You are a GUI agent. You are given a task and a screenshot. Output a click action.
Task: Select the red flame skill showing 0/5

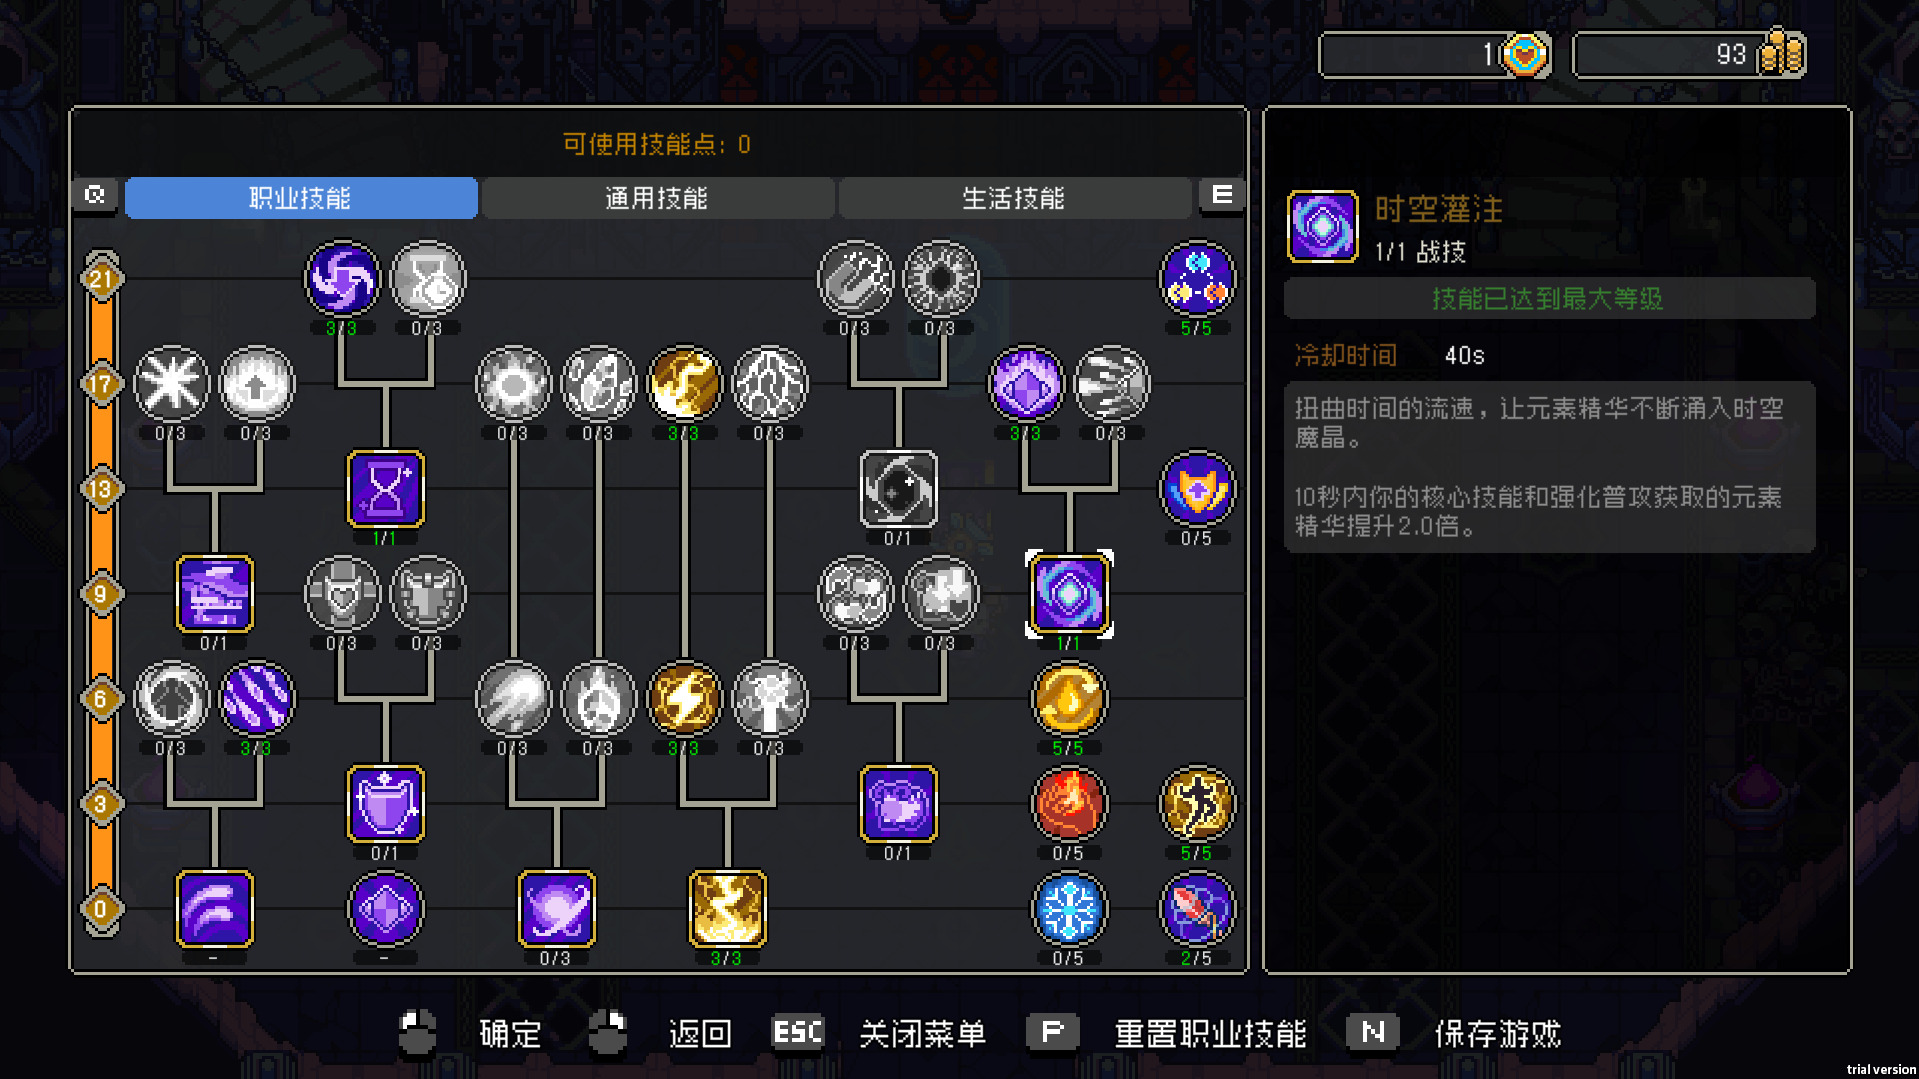point(1068,804)
